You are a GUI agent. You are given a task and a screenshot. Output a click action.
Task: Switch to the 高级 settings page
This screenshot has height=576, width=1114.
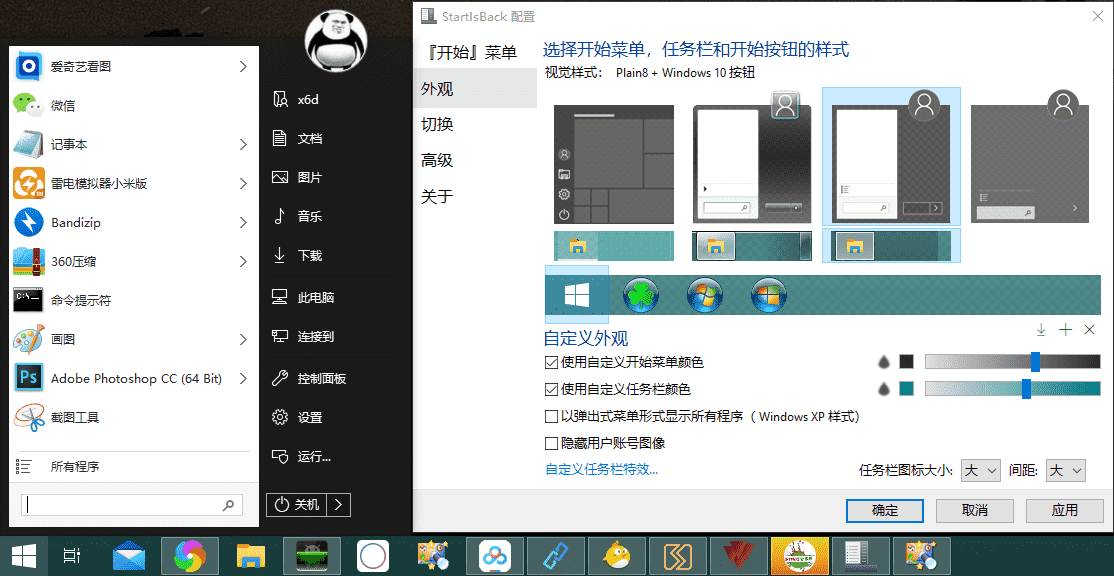click(x=437, y=160)
